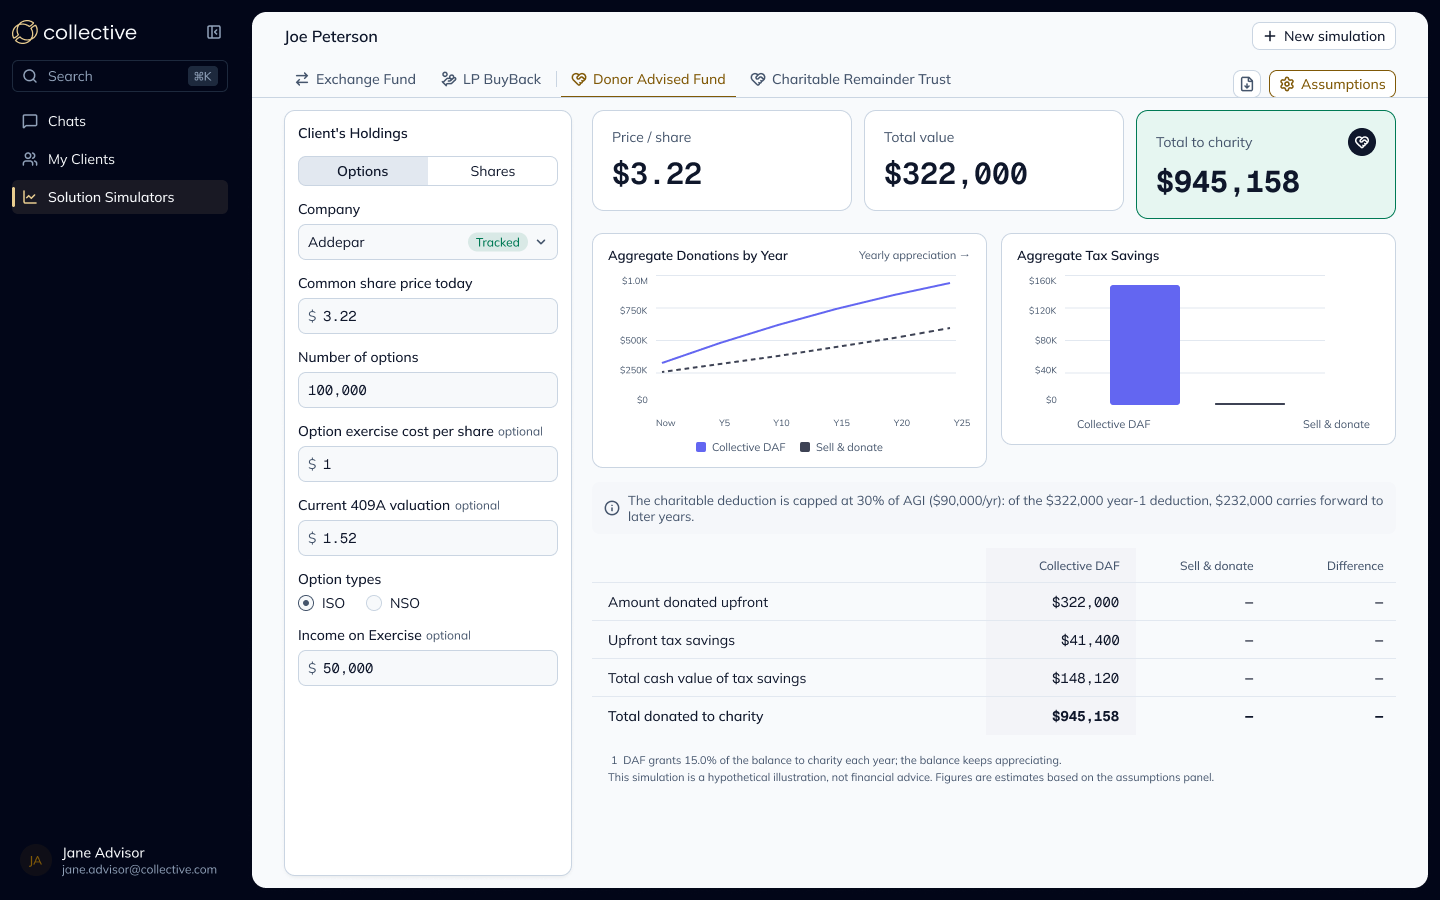The width and height of the screenshot is (1440, 900).
Task: Open Solution Simulators in the sidebar
Action: [120, 197]
